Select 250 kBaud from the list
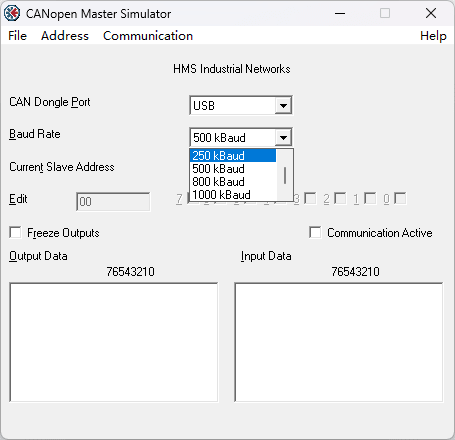The image size is (455, 440). [x=233, y=156]
